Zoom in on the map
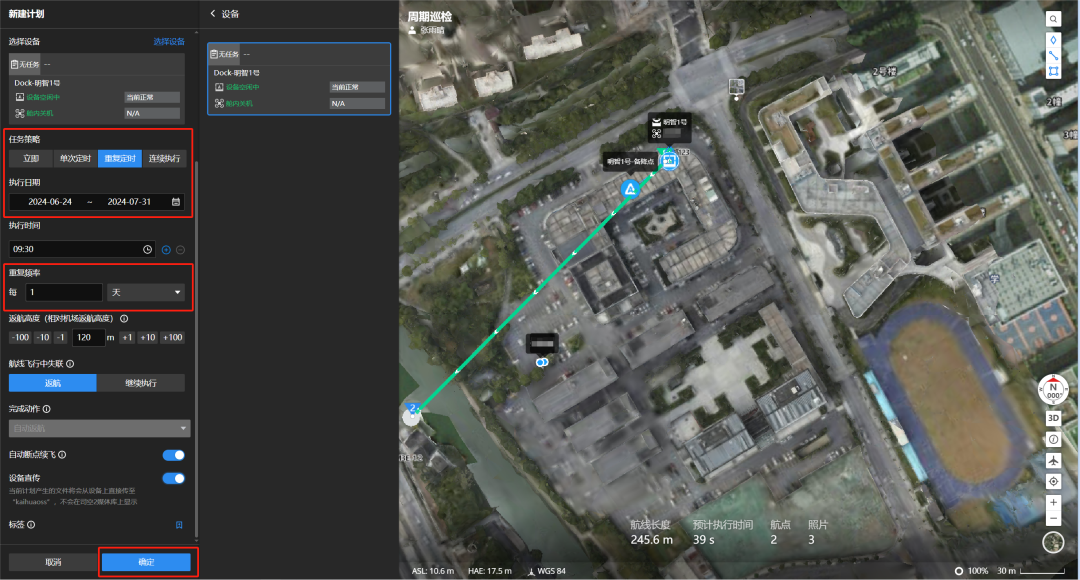The width and height of the screenshot is (1080, 580). (1053, 502)
